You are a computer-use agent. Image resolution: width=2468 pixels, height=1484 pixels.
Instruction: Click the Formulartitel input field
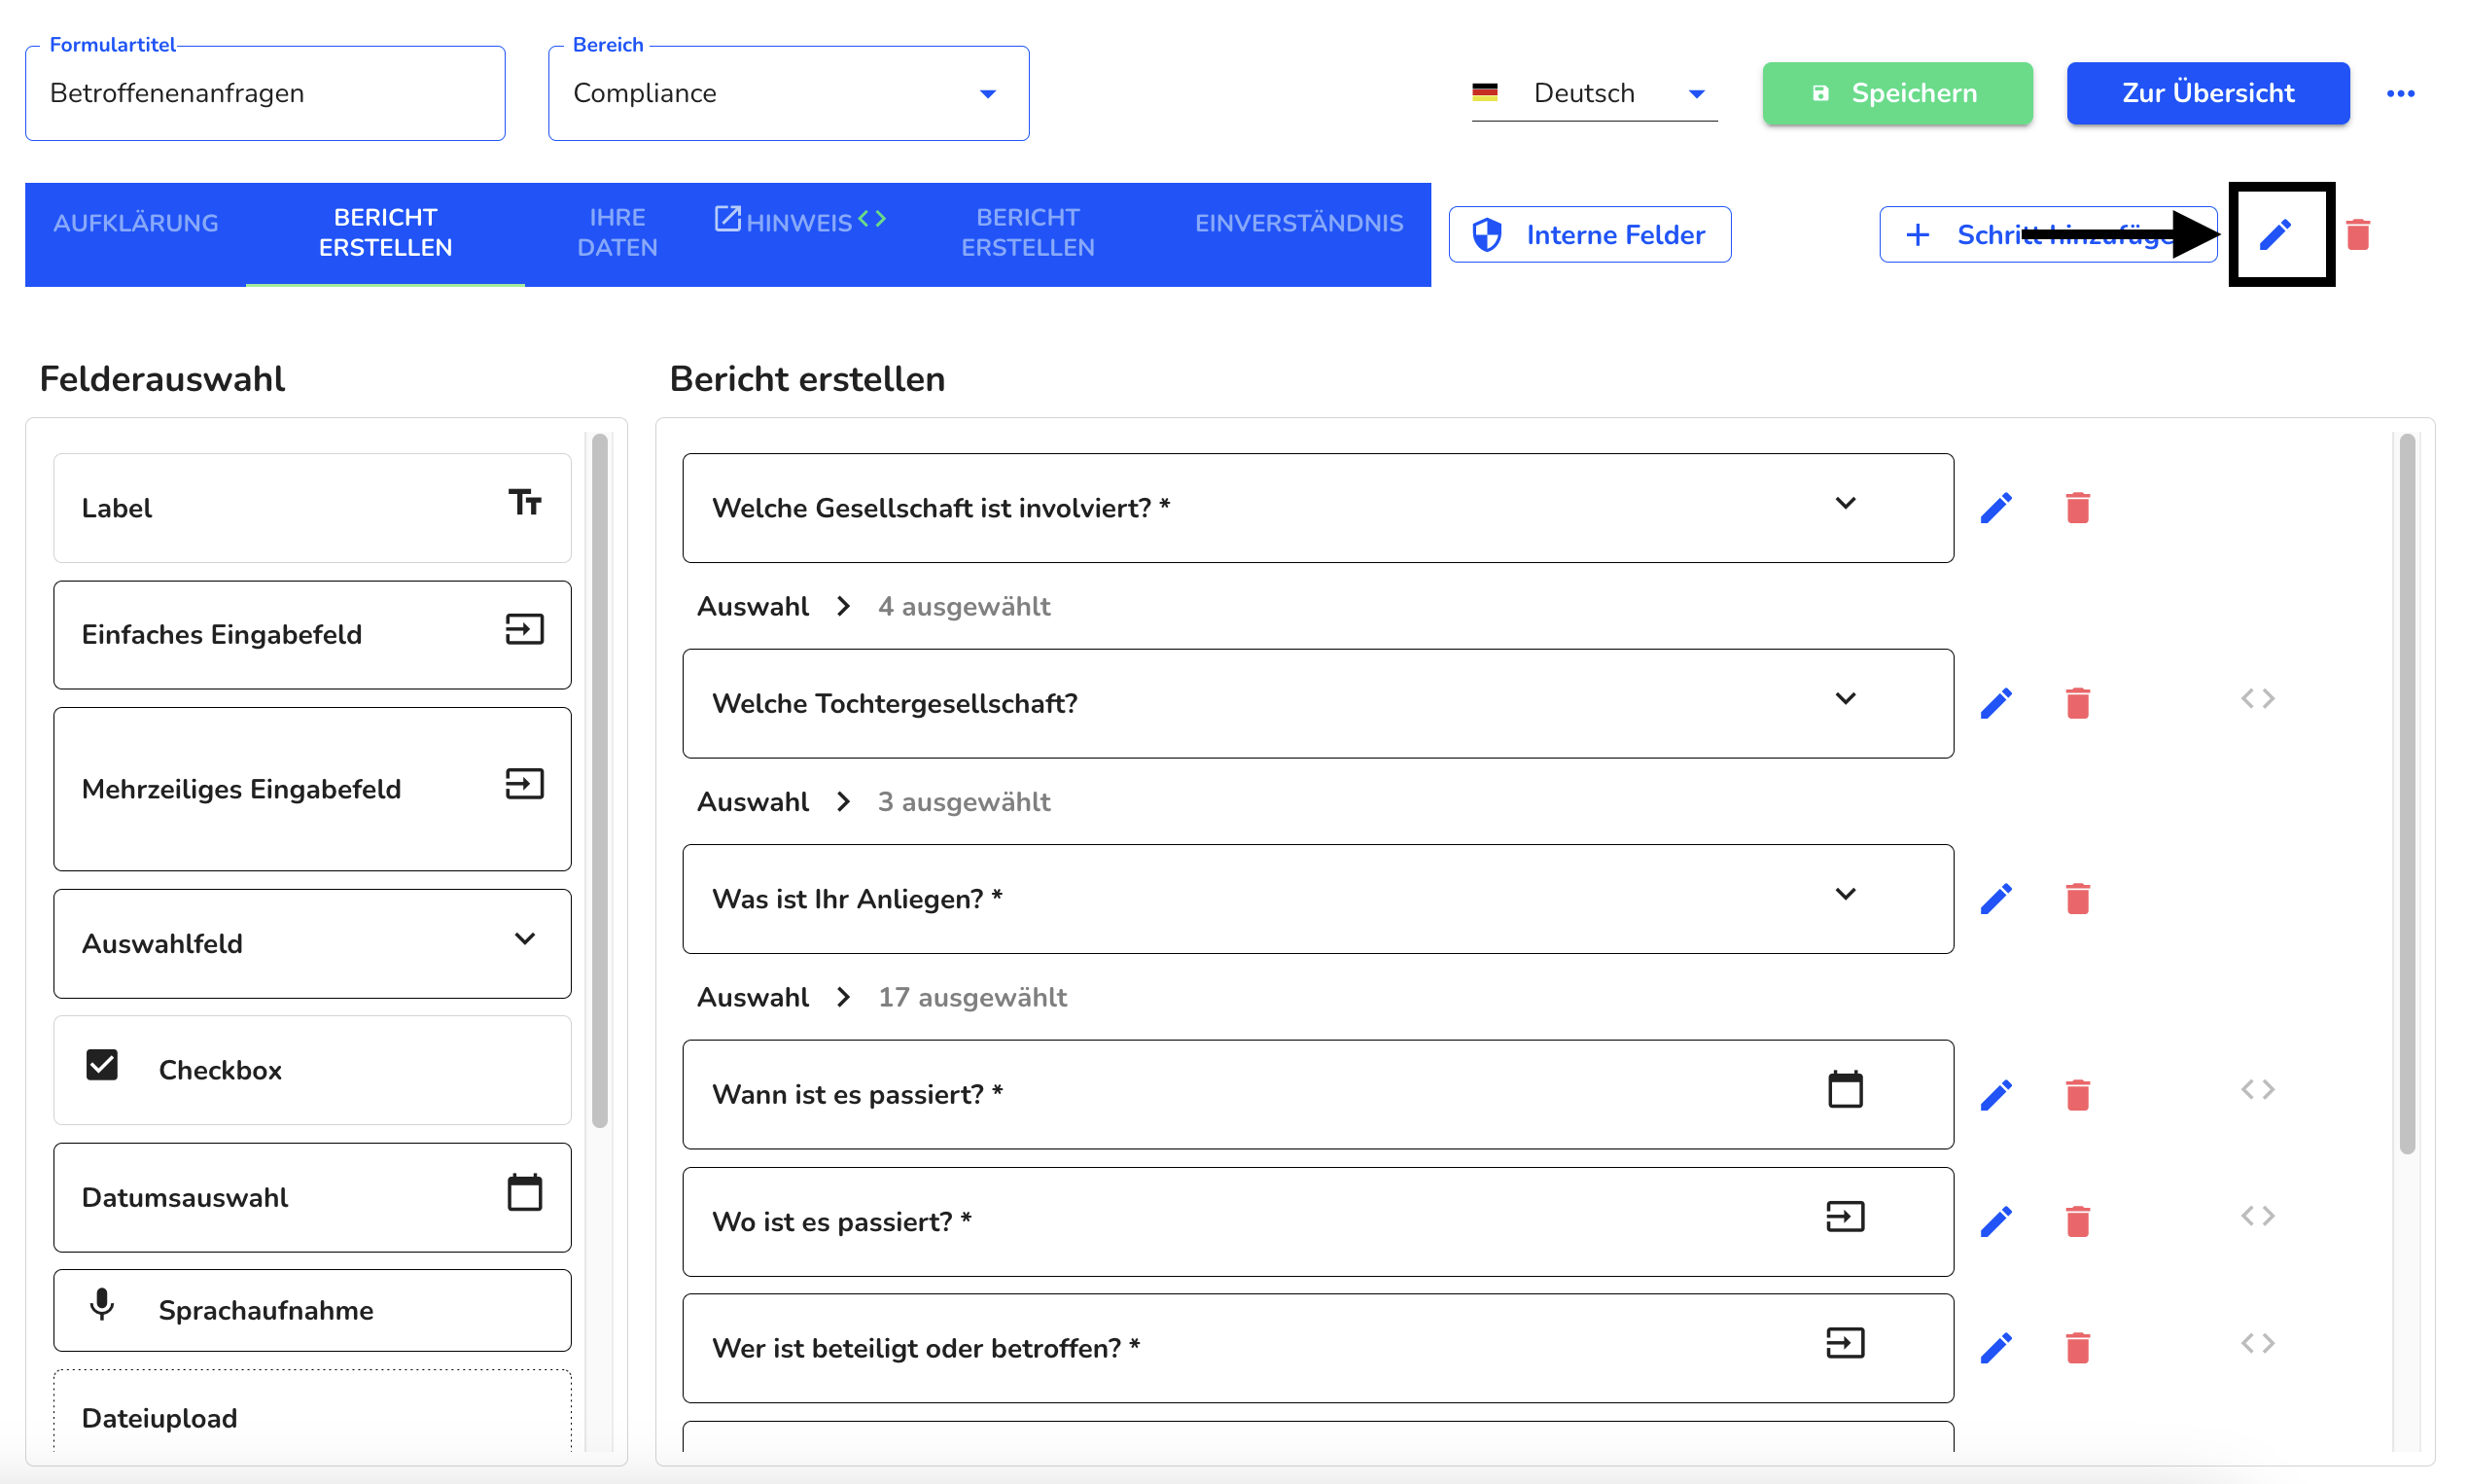[265, 93]
